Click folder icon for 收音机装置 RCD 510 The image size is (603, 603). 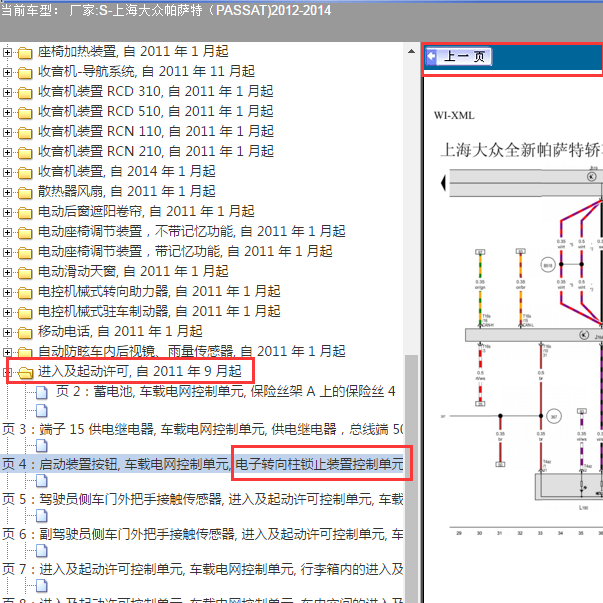coord(25,113)
